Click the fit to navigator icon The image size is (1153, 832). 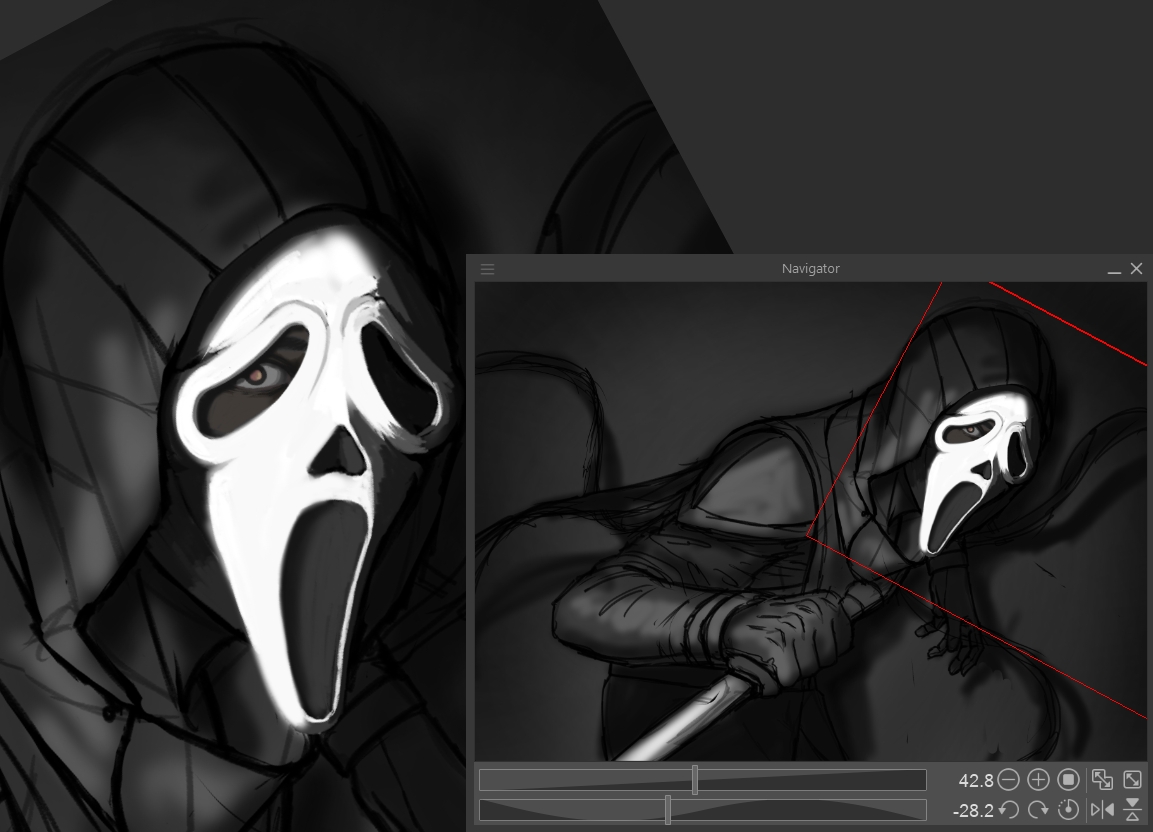pos(1102,780)
